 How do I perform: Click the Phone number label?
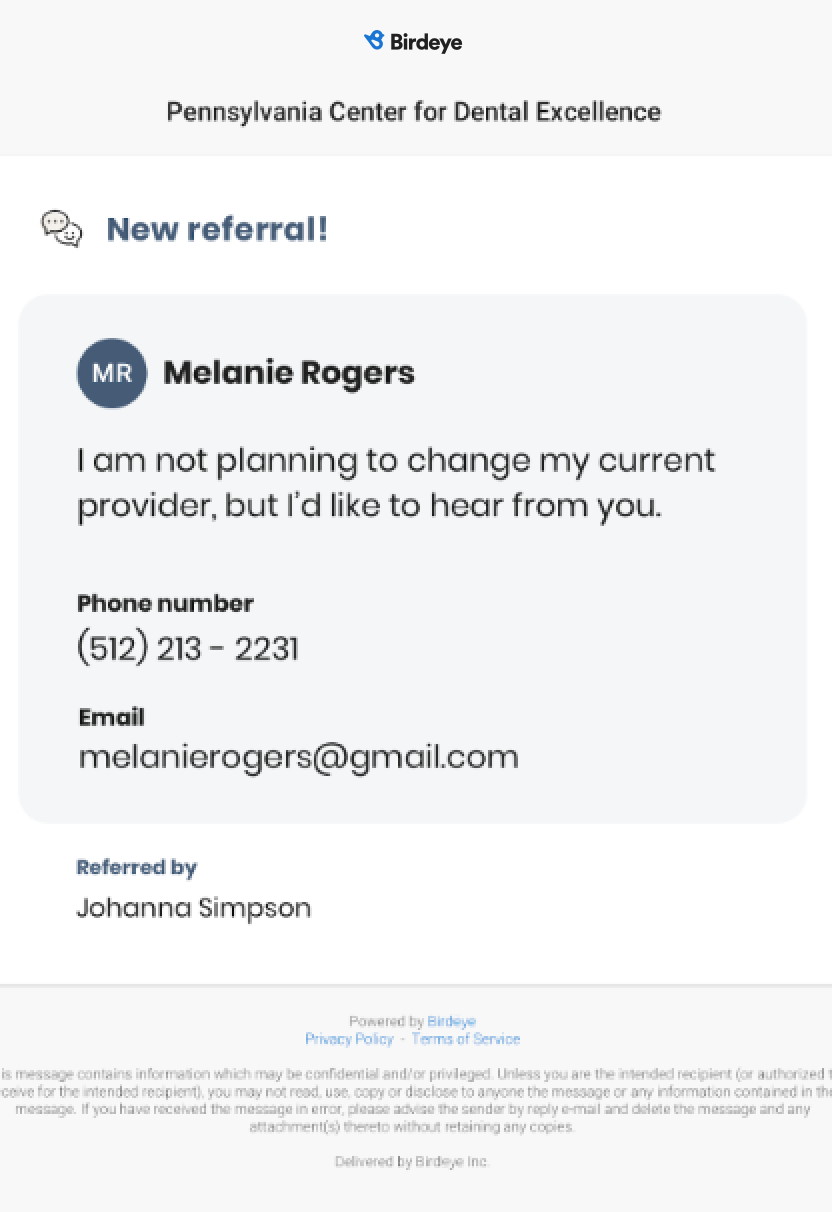(x=165, y=603)
